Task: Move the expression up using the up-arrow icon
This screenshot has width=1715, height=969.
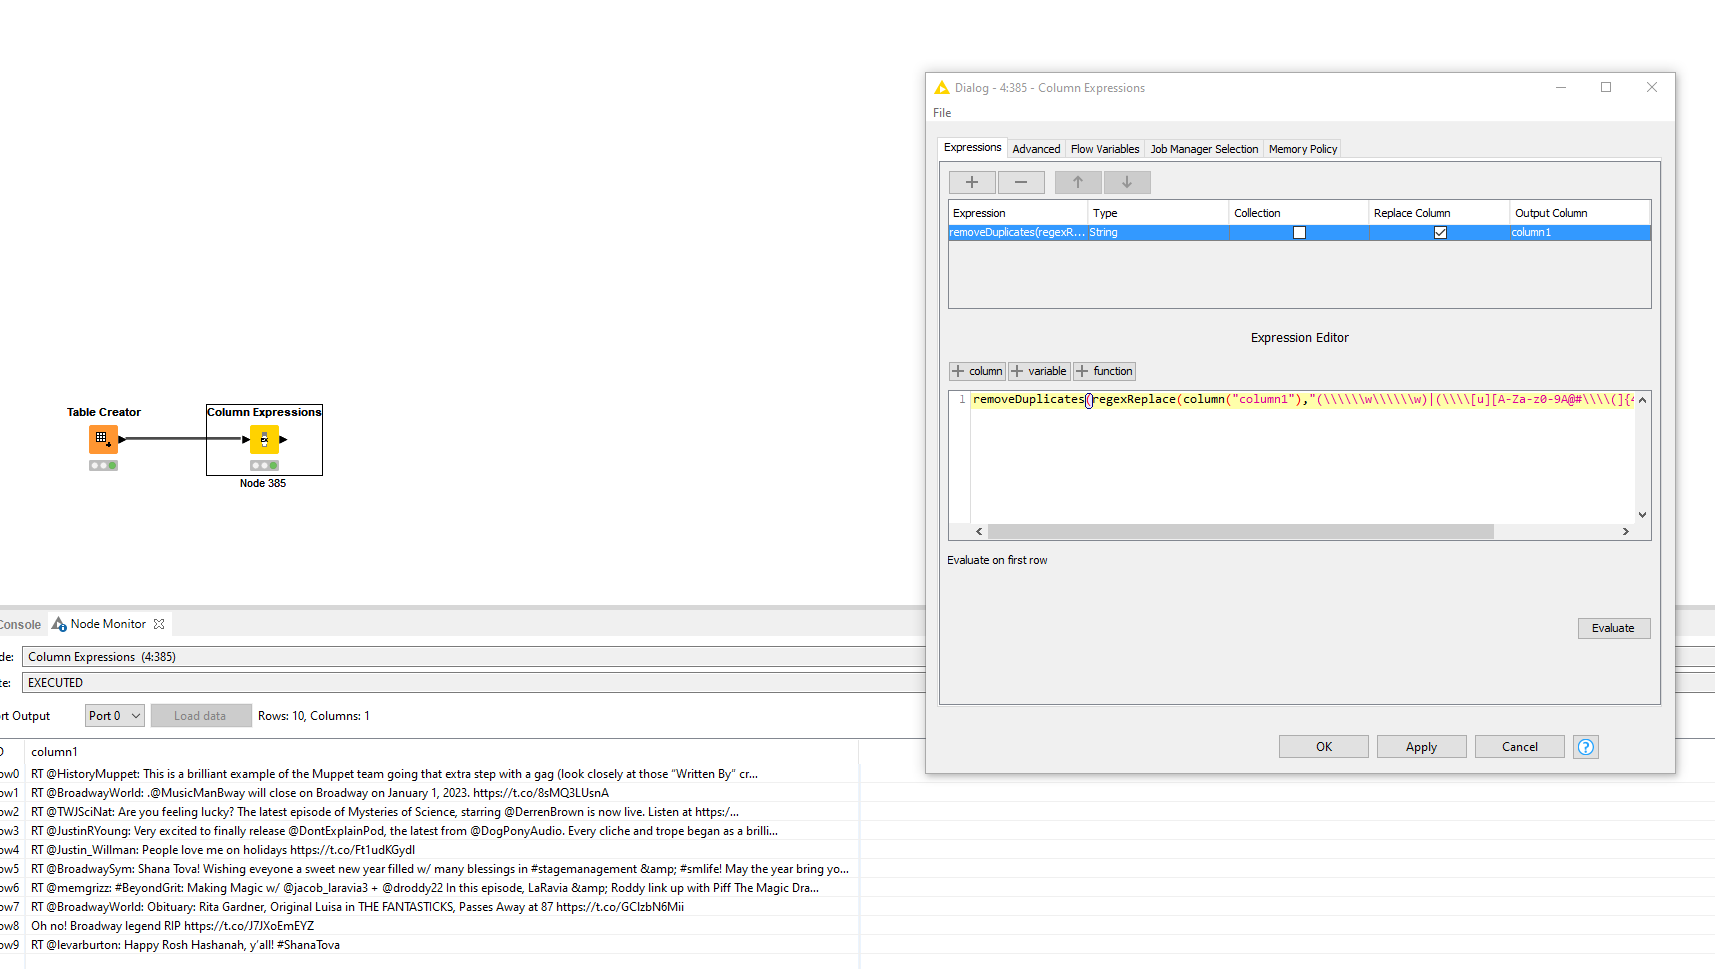Action: coord(1077,182)
